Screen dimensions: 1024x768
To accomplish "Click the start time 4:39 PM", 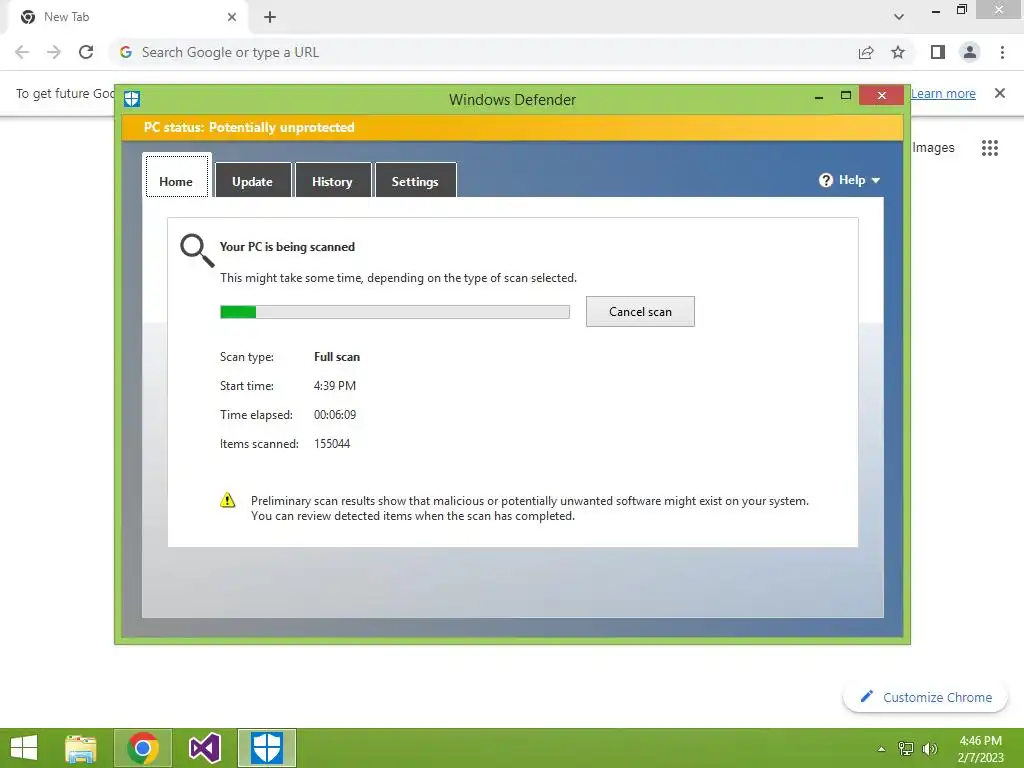I will [335, 386].
